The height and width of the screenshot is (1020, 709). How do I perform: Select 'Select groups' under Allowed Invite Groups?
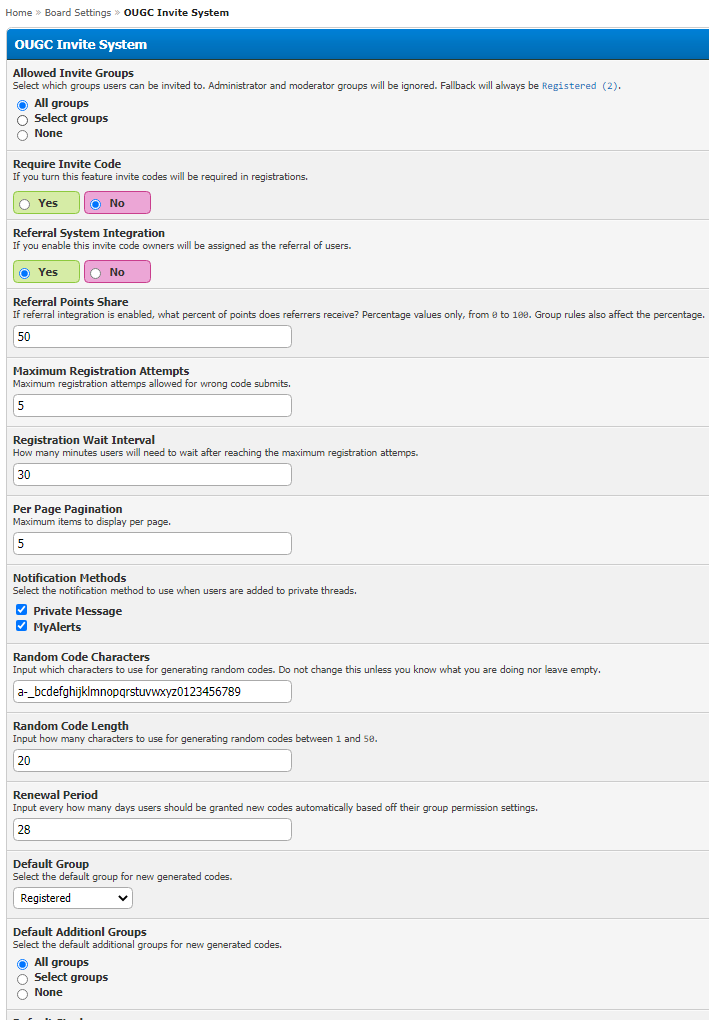coord(23,120)
